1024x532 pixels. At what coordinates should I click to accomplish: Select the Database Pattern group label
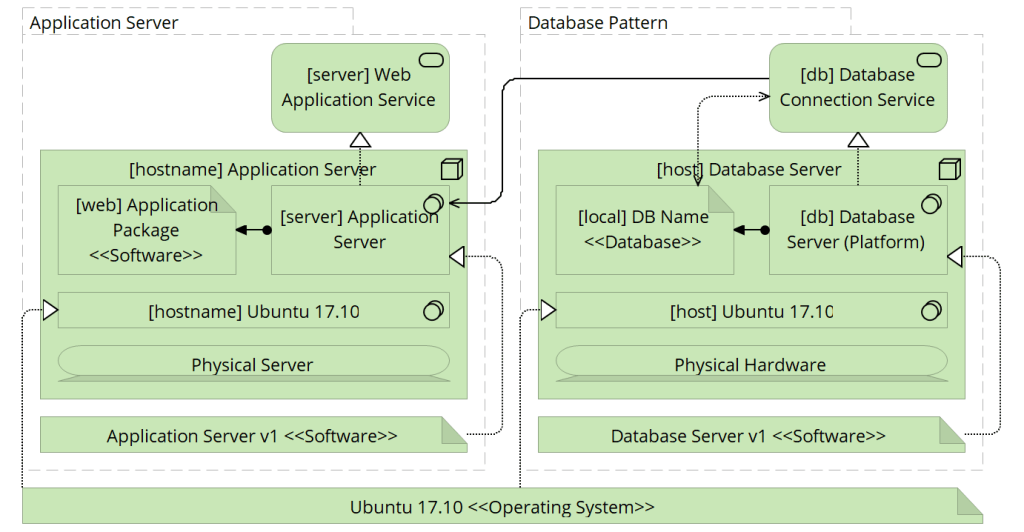tap(598, 22)
